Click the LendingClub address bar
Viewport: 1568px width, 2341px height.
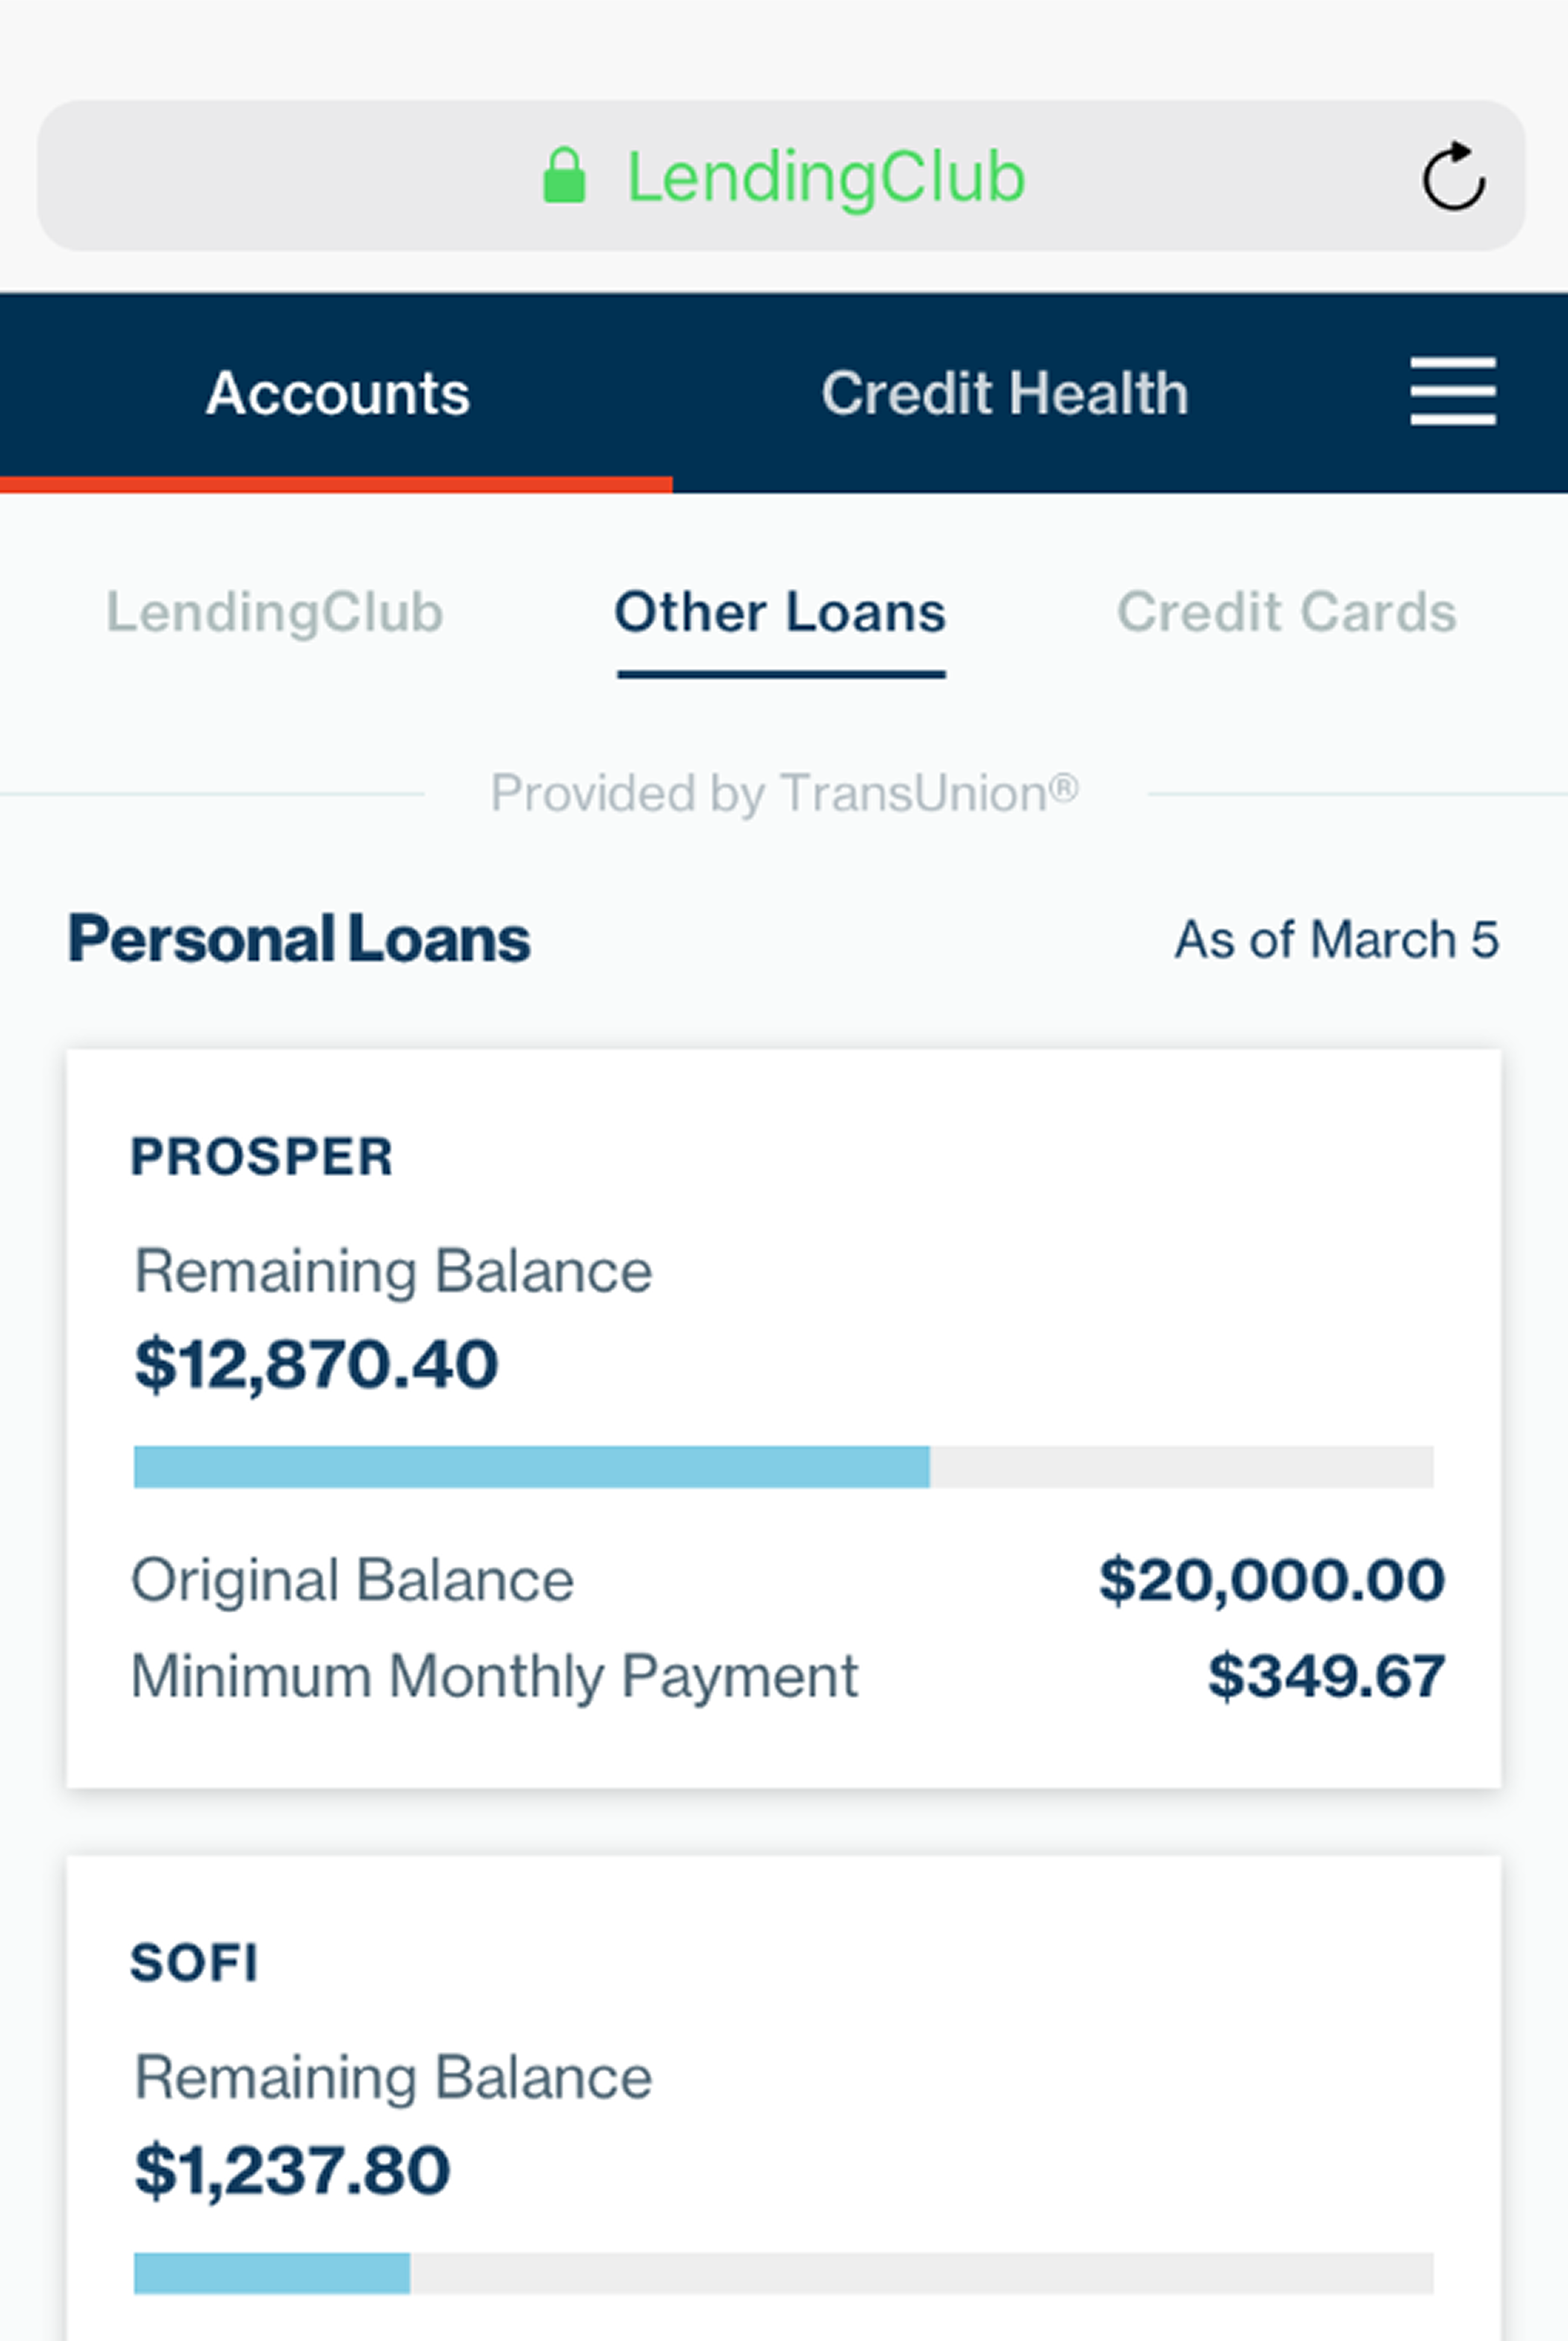(x=824, y=176)
